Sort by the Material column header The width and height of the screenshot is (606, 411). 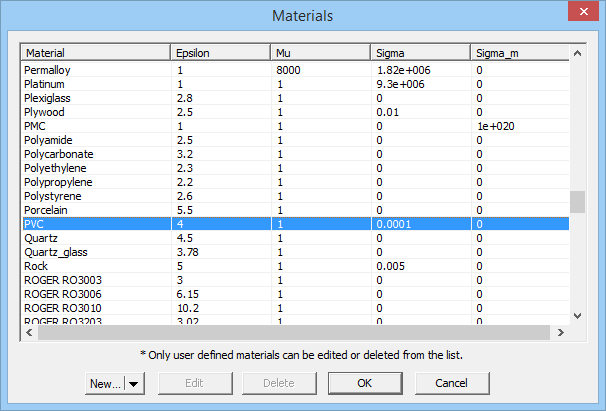(x=95, y=52)
